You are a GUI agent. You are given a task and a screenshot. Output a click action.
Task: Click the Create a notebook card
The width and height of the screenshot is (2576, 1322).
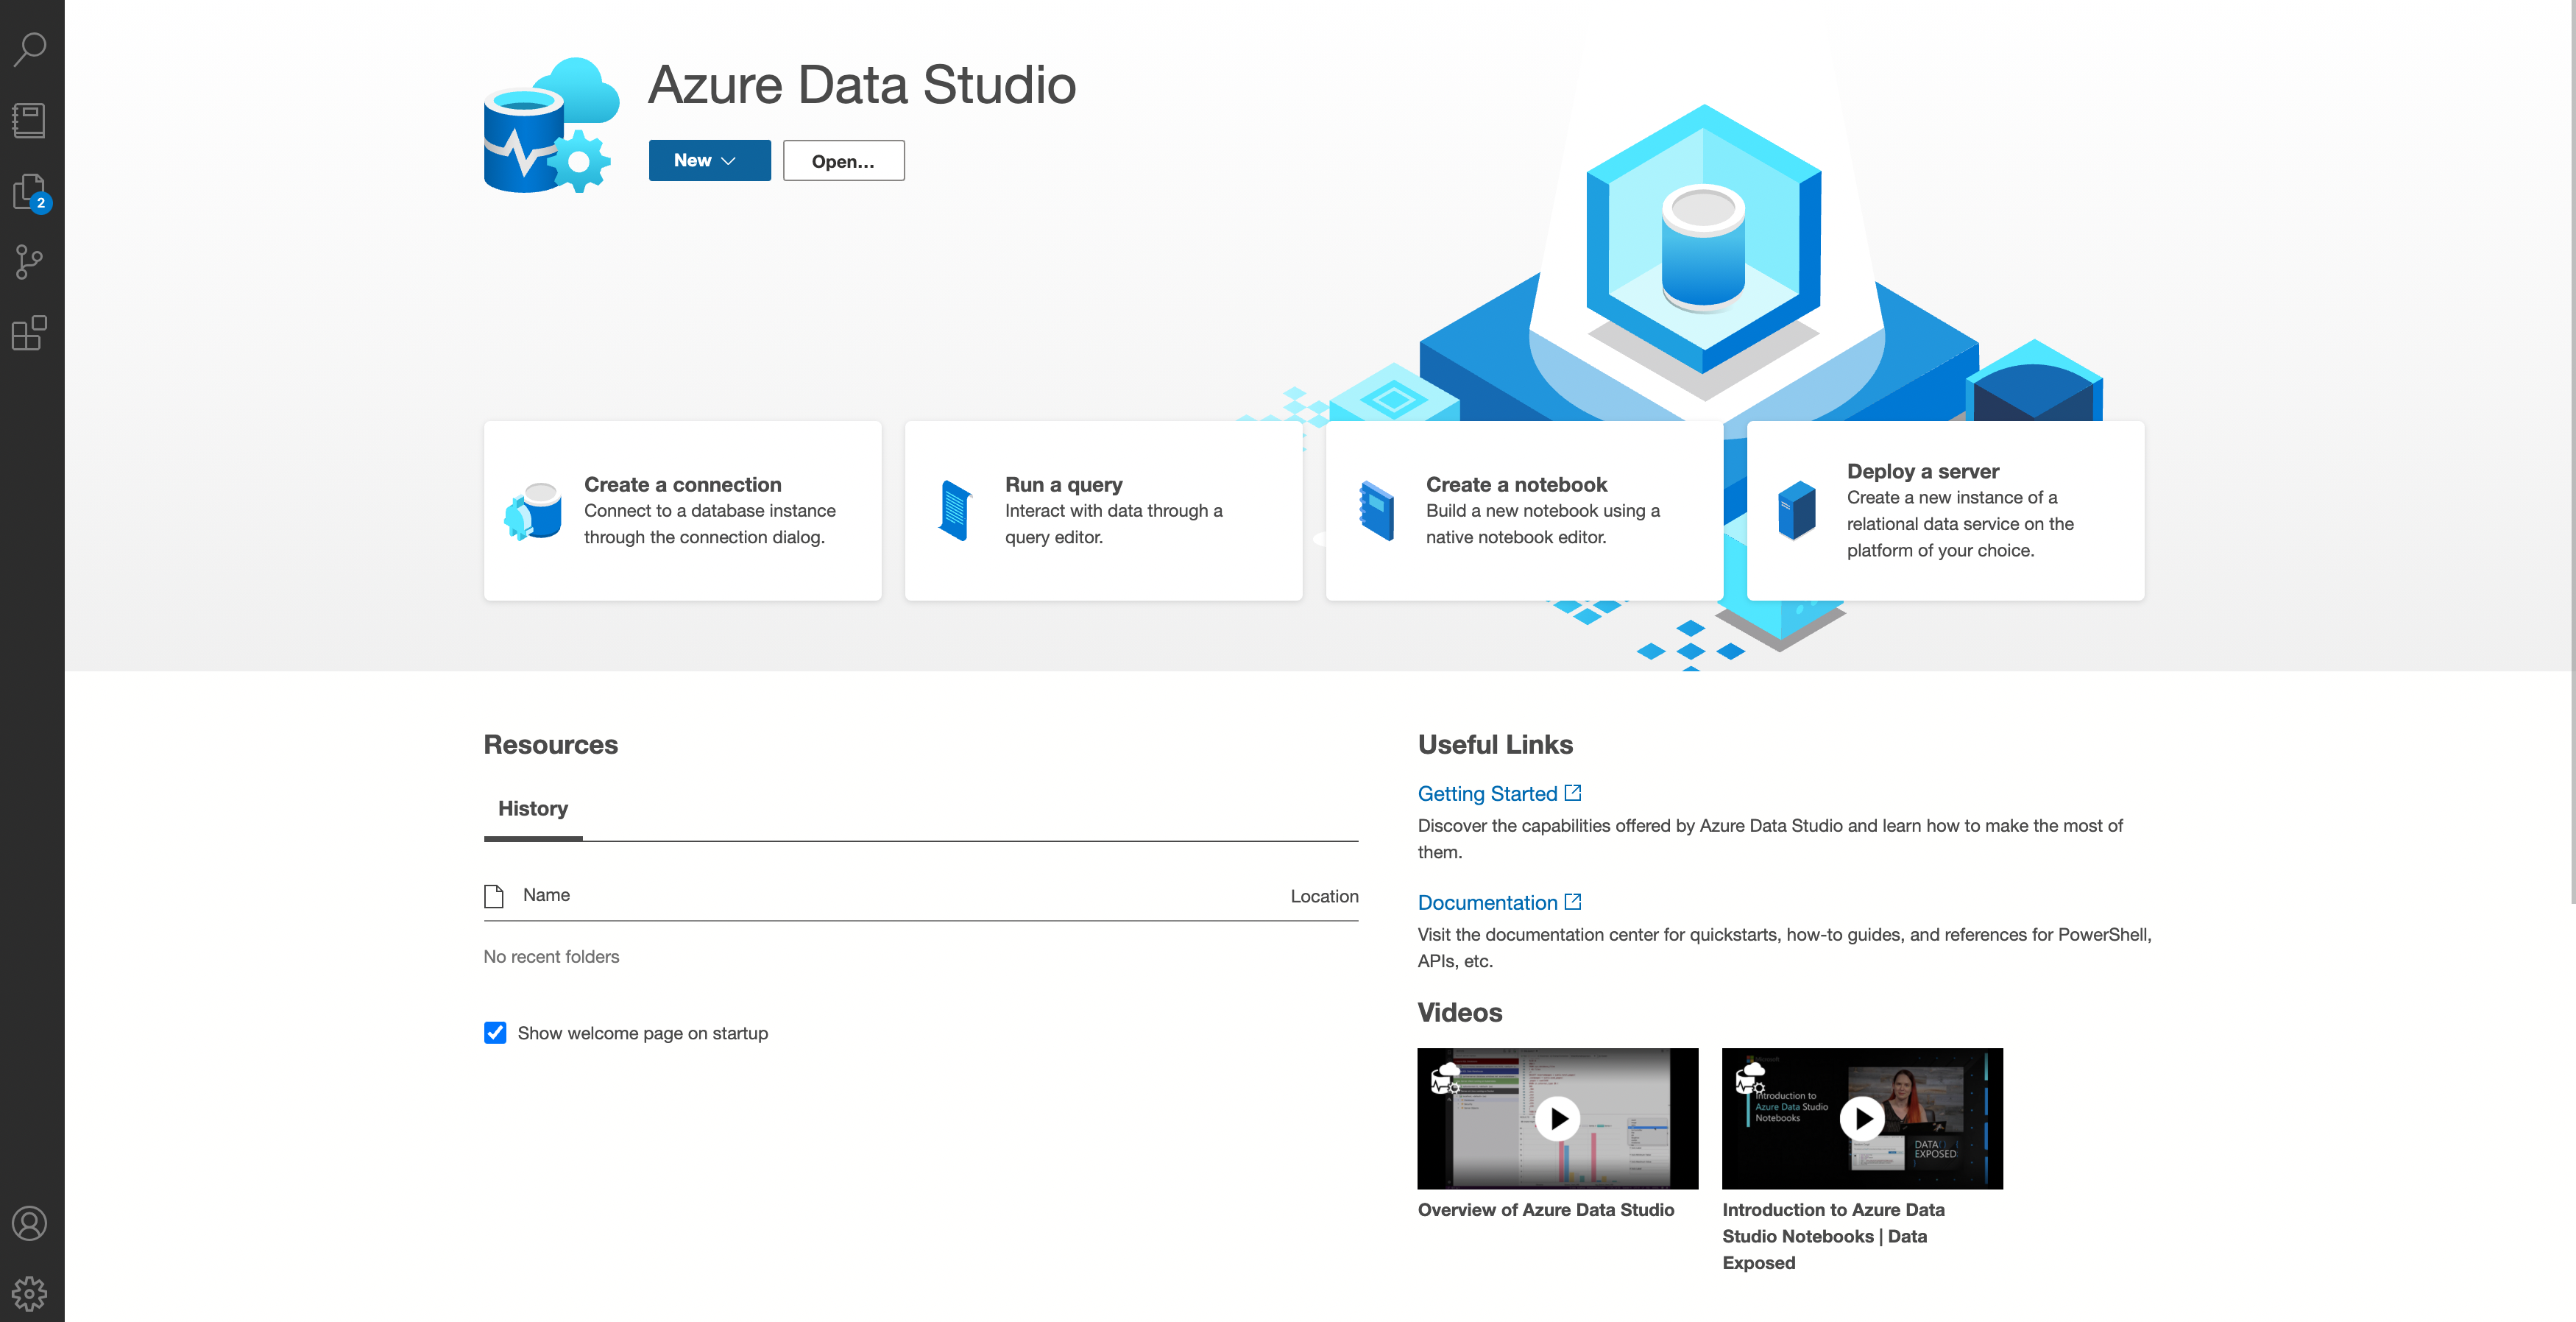(1524, 511)
